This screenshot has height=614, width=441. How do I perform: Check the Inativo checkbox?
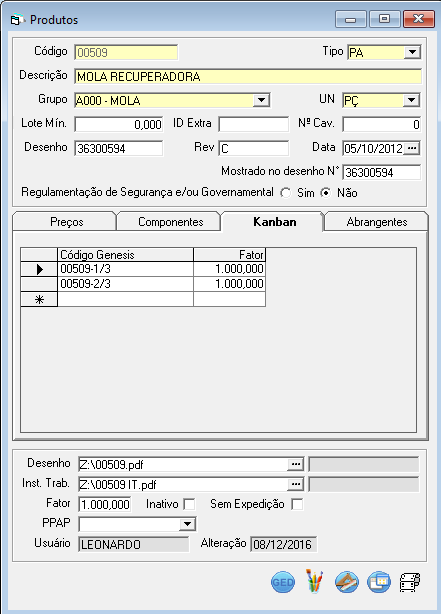(x=190, y=504)
